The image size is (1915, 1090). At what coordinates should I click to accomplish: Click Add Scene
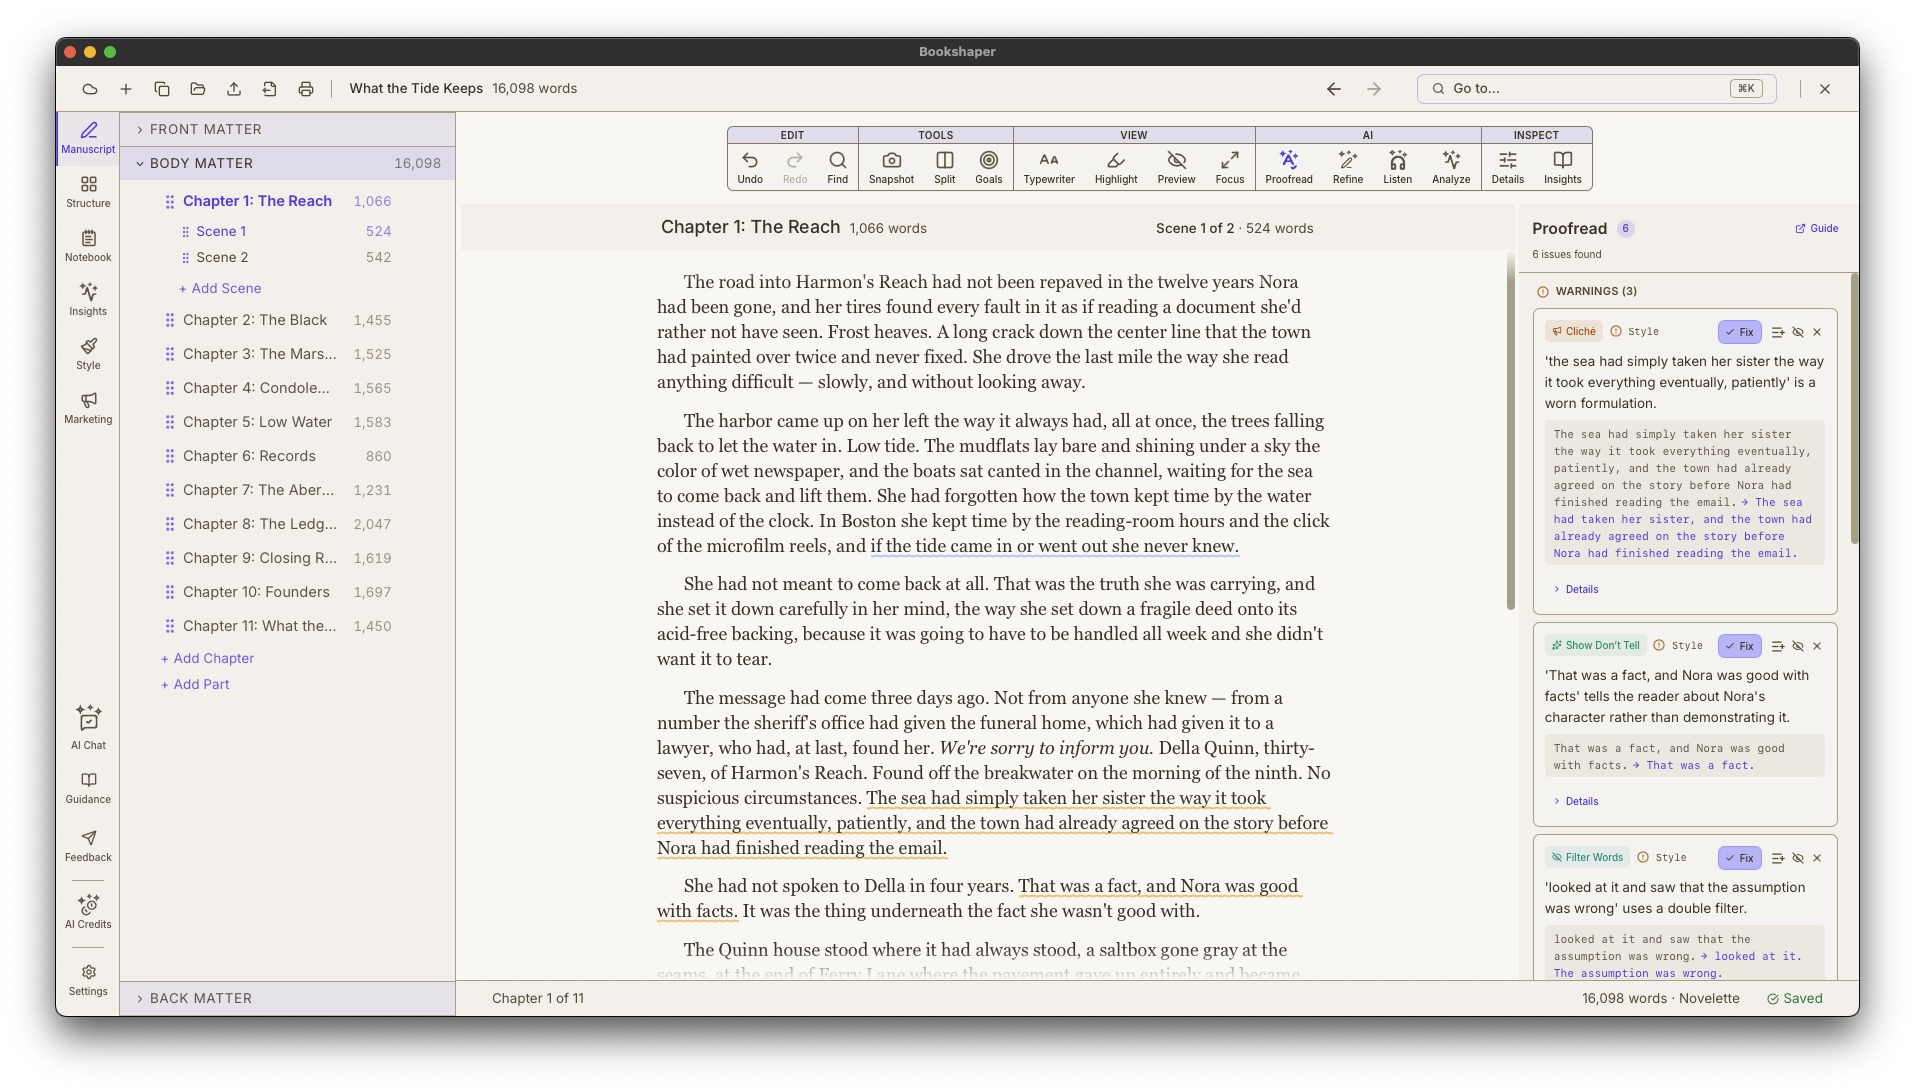tap(220, 288)
